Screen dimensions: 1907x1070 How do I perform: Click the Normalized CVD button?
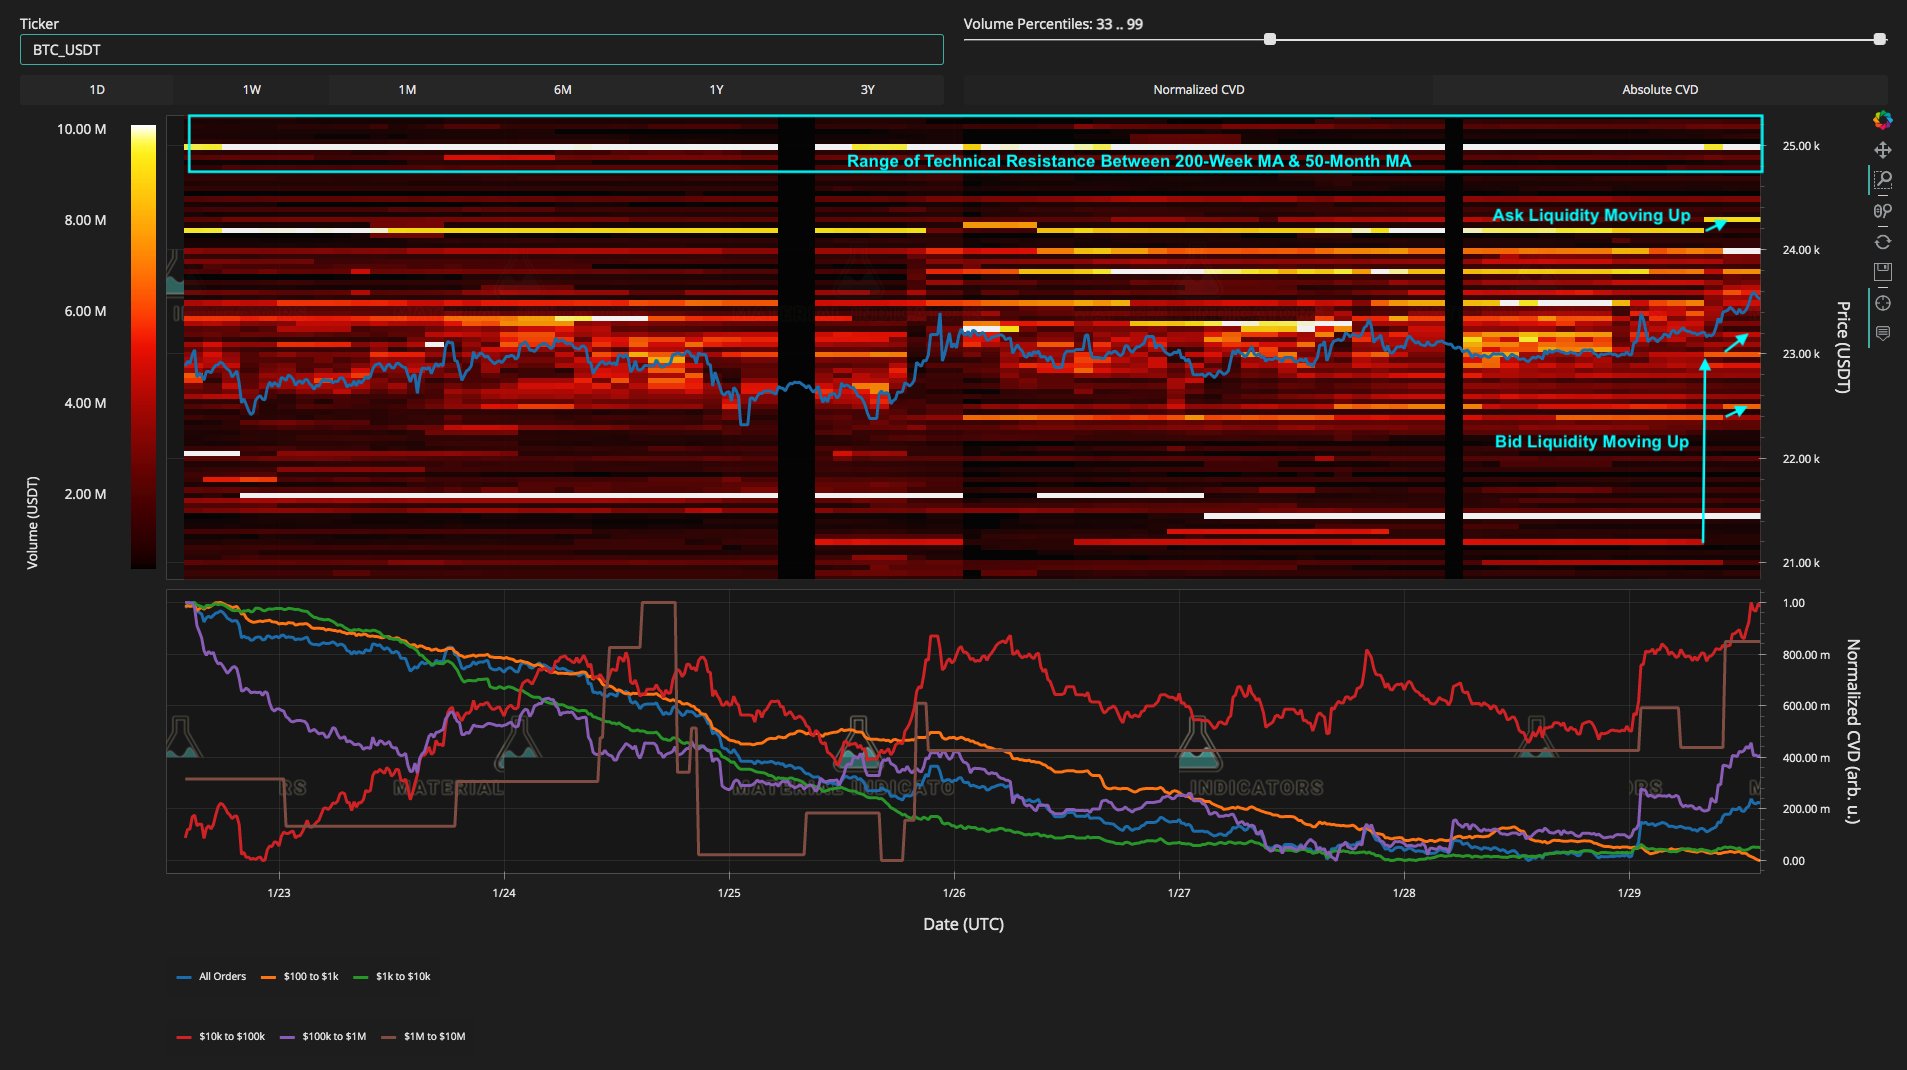pyautogui.click(x=1198, y=90)
